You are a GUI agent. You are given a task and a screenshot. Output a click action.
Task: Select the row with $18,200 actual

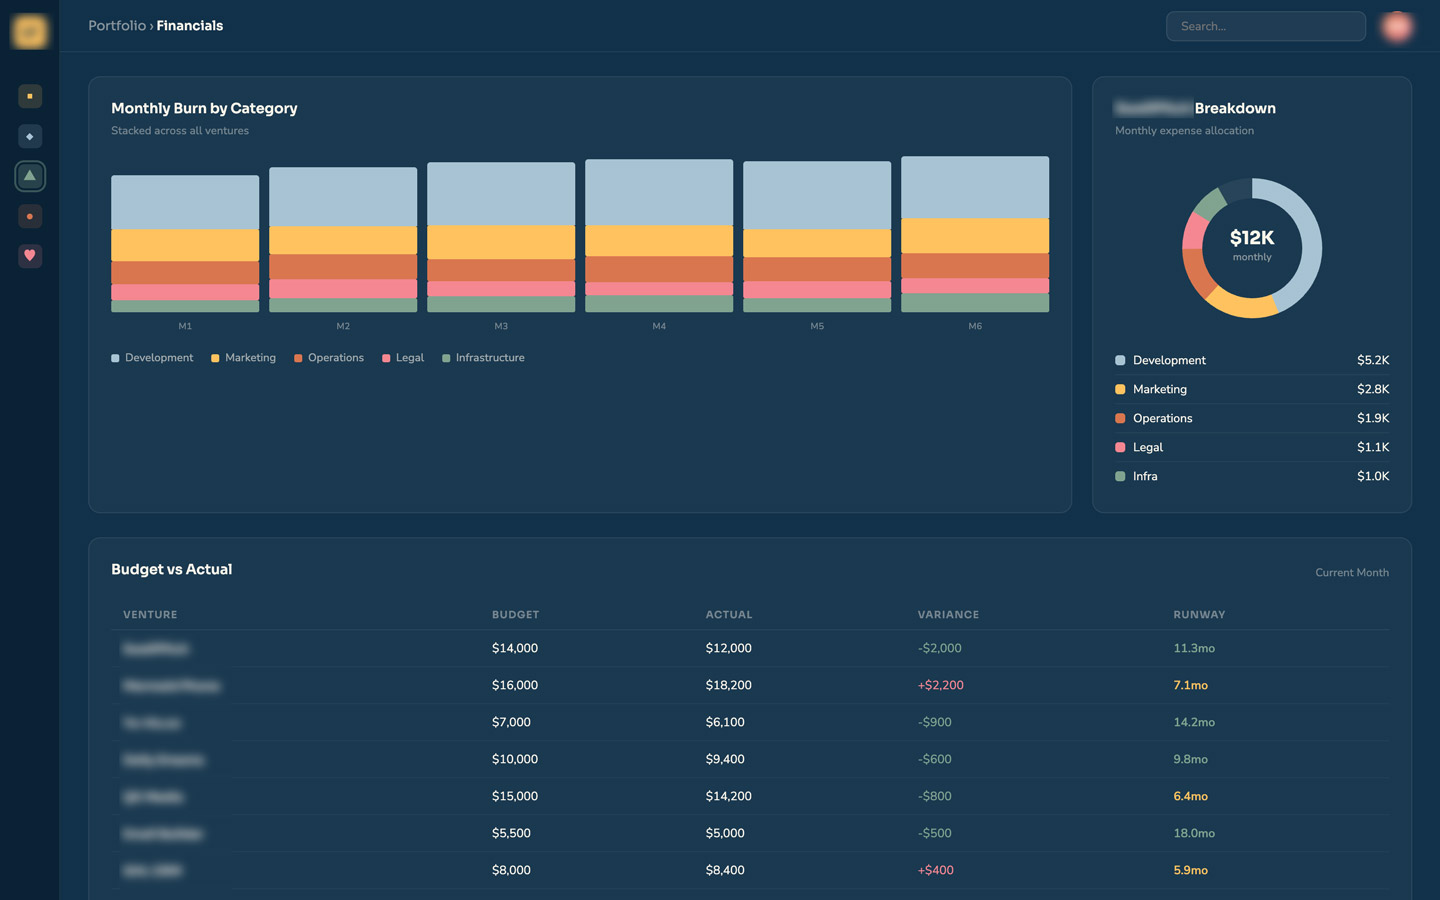(x=750, y=685)
